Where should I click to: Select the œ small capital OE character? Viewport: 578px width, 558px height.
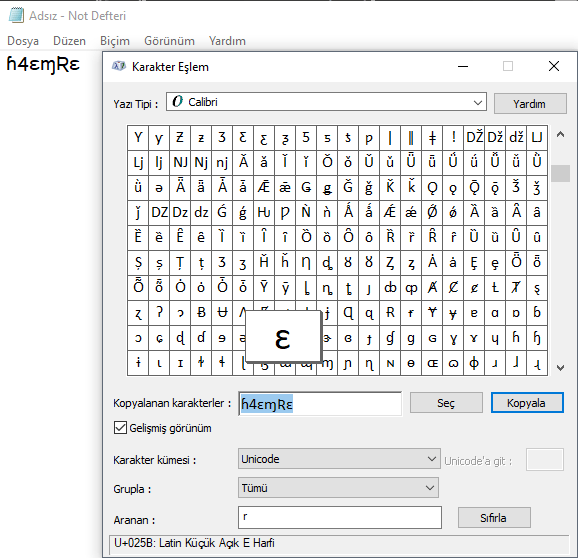click(x=432, y=363)
